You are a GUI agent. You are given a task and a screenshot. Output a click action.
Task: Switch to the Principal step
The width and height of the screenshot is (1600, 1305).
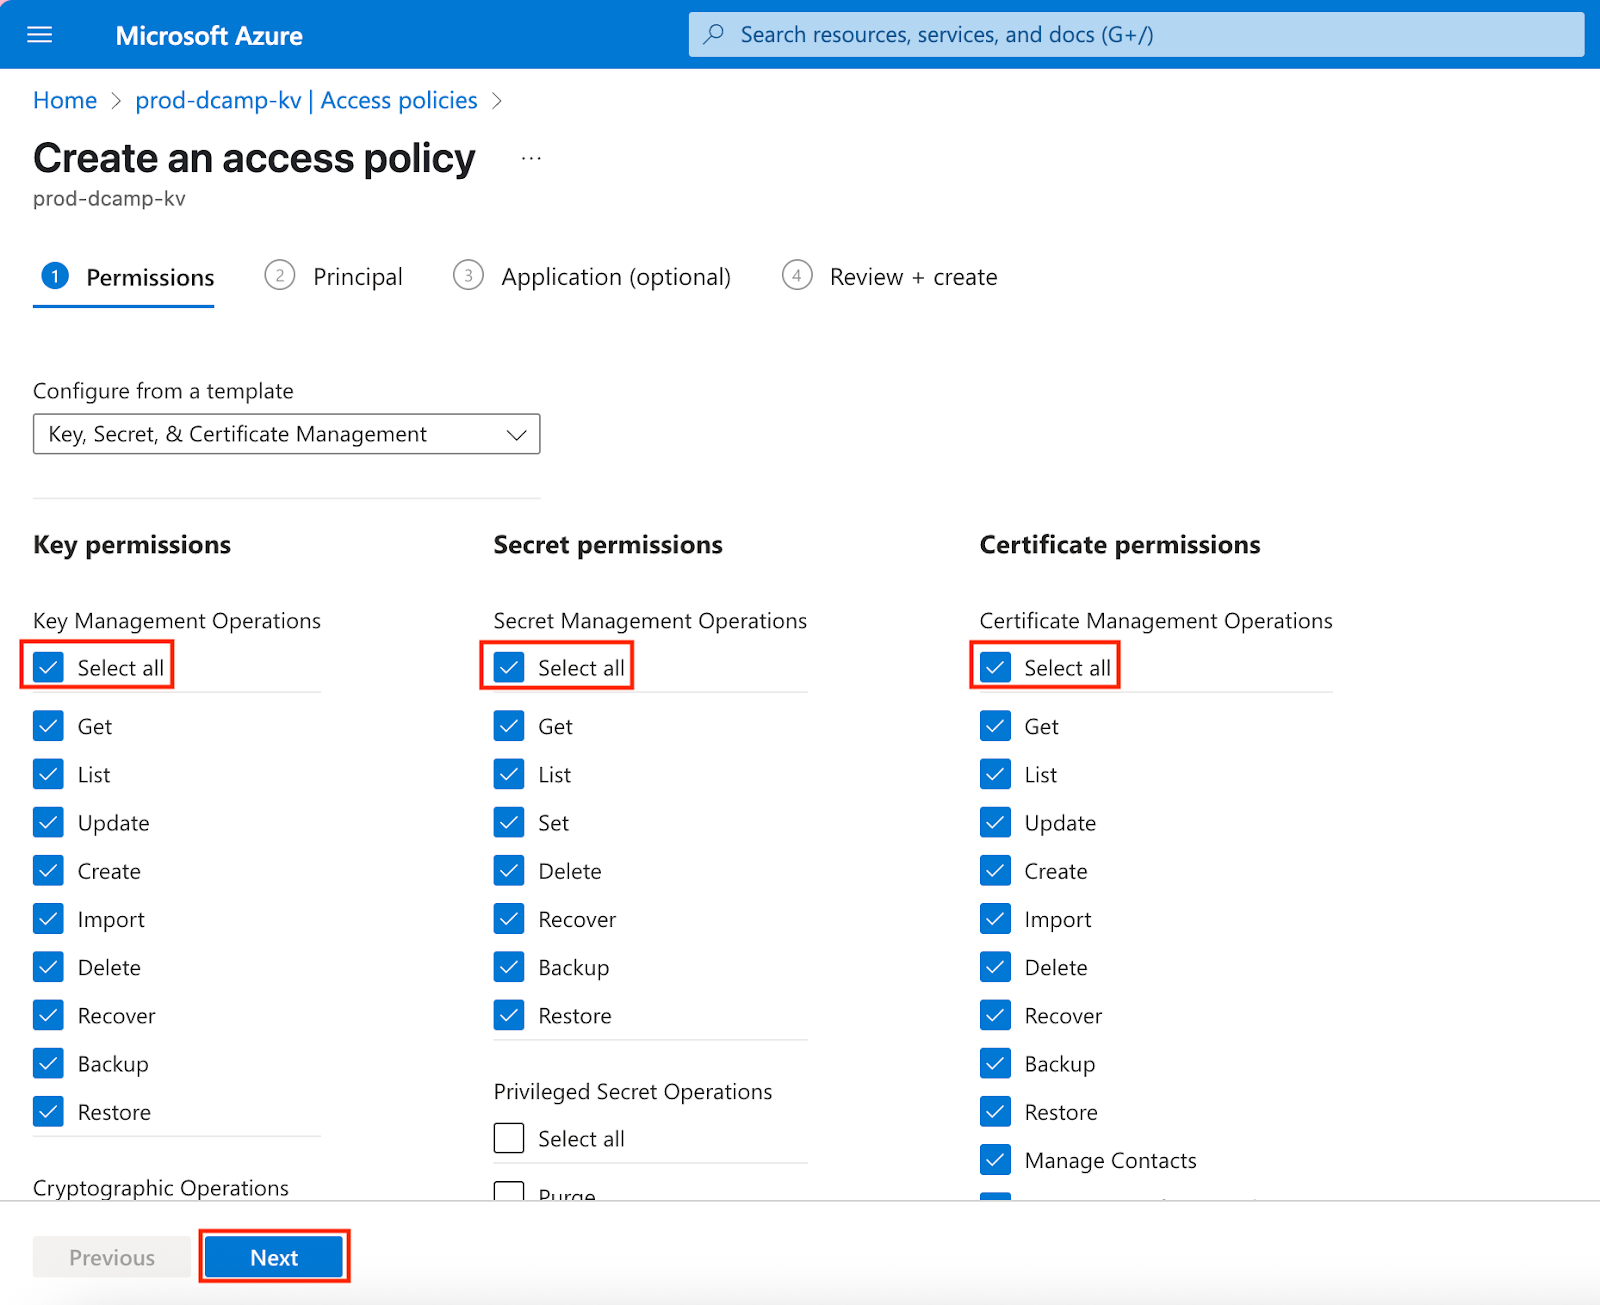click(357, 276)
